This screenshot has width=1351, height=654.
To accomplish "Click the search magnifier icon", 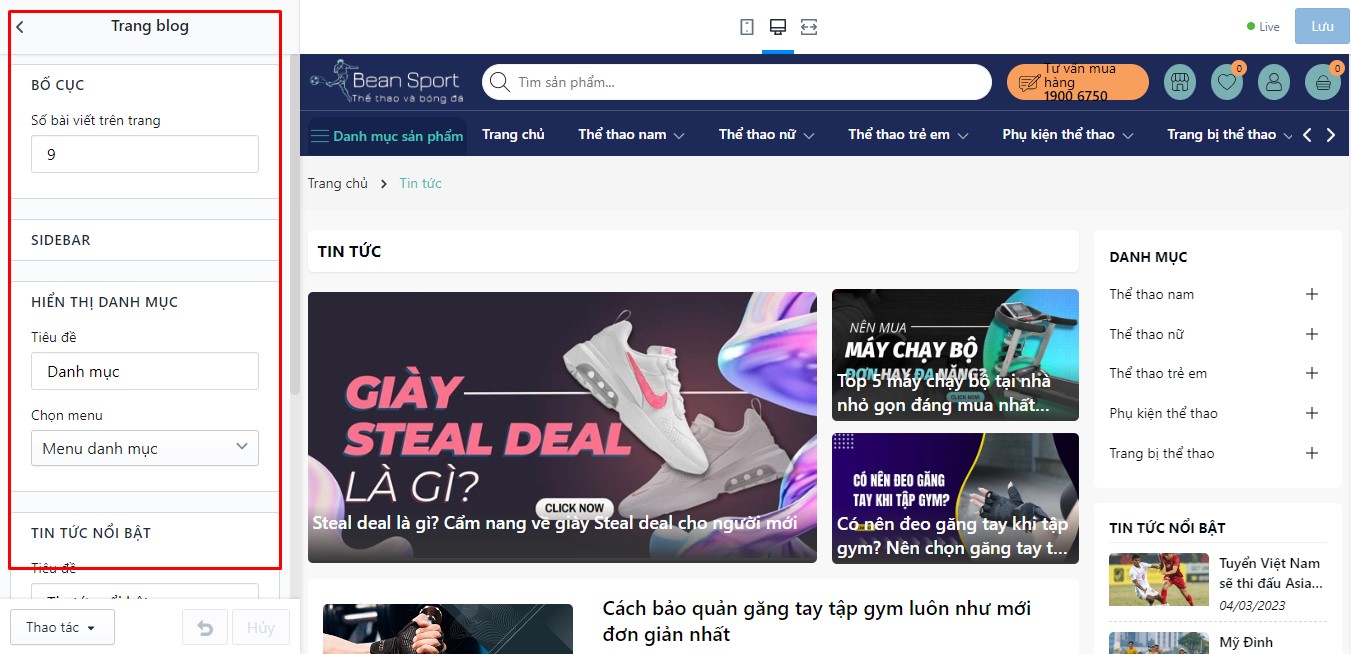I will 499,82.
